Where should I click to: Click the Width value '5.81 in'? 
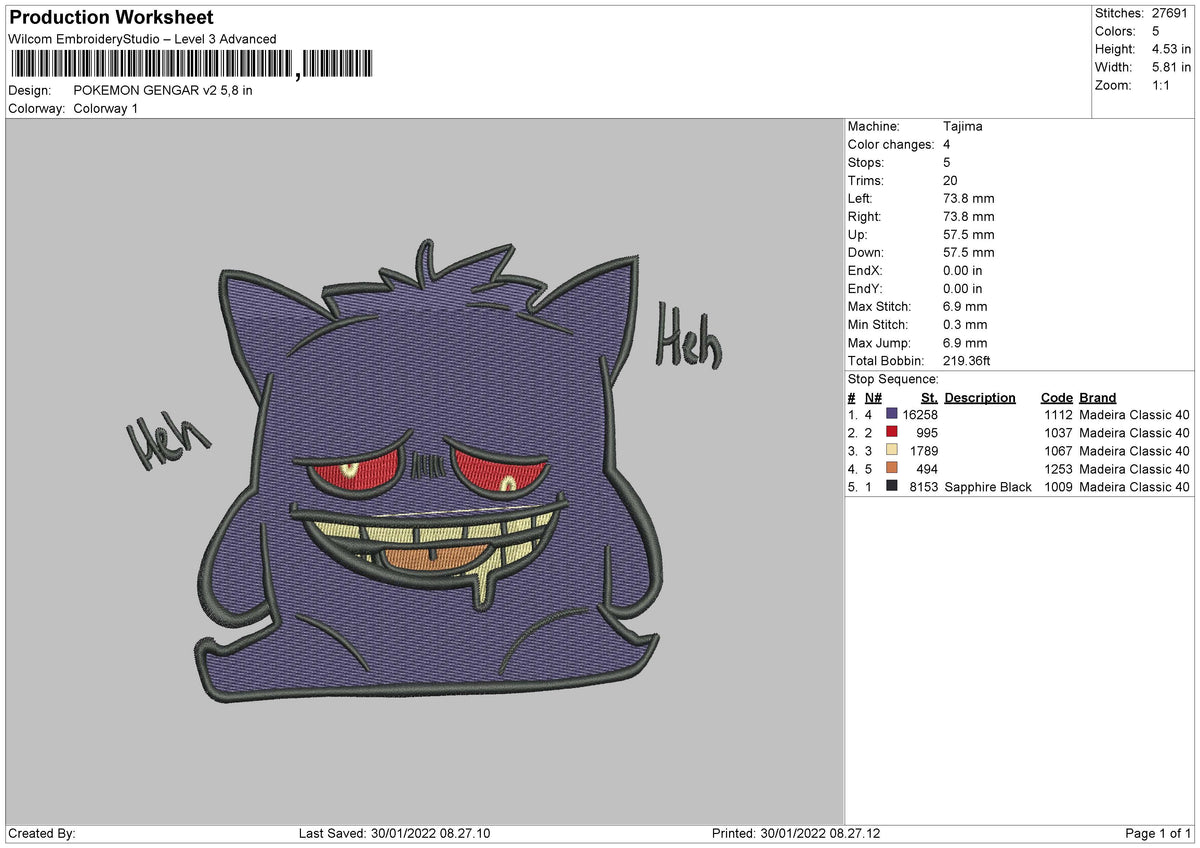tap(1172, 67)
